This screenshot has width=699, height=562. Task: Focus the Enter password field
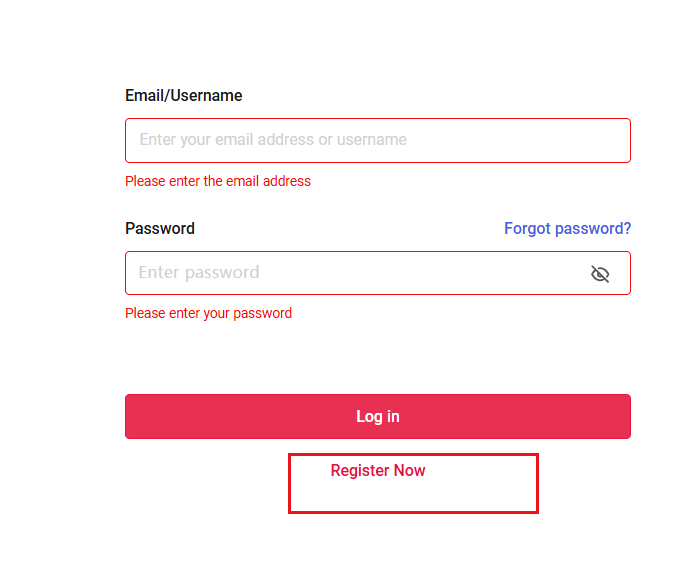pyautogui.click(x=350, y=273)
